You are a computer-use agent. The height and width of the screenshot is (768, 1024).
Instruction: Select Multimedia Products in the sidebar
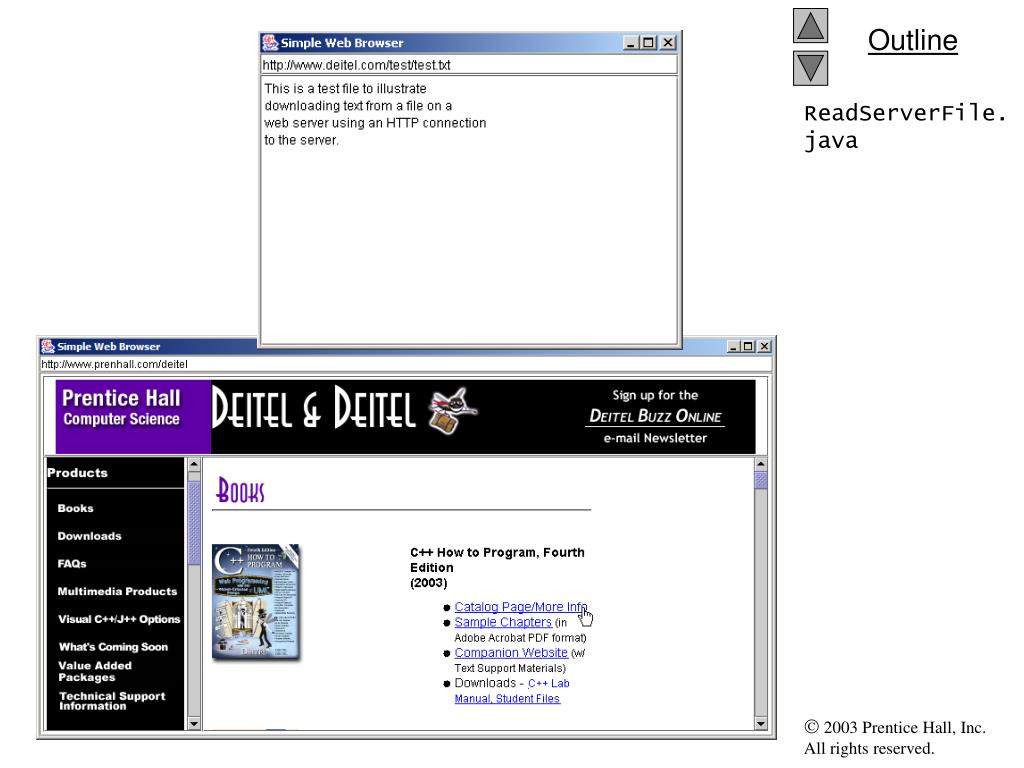118,592
